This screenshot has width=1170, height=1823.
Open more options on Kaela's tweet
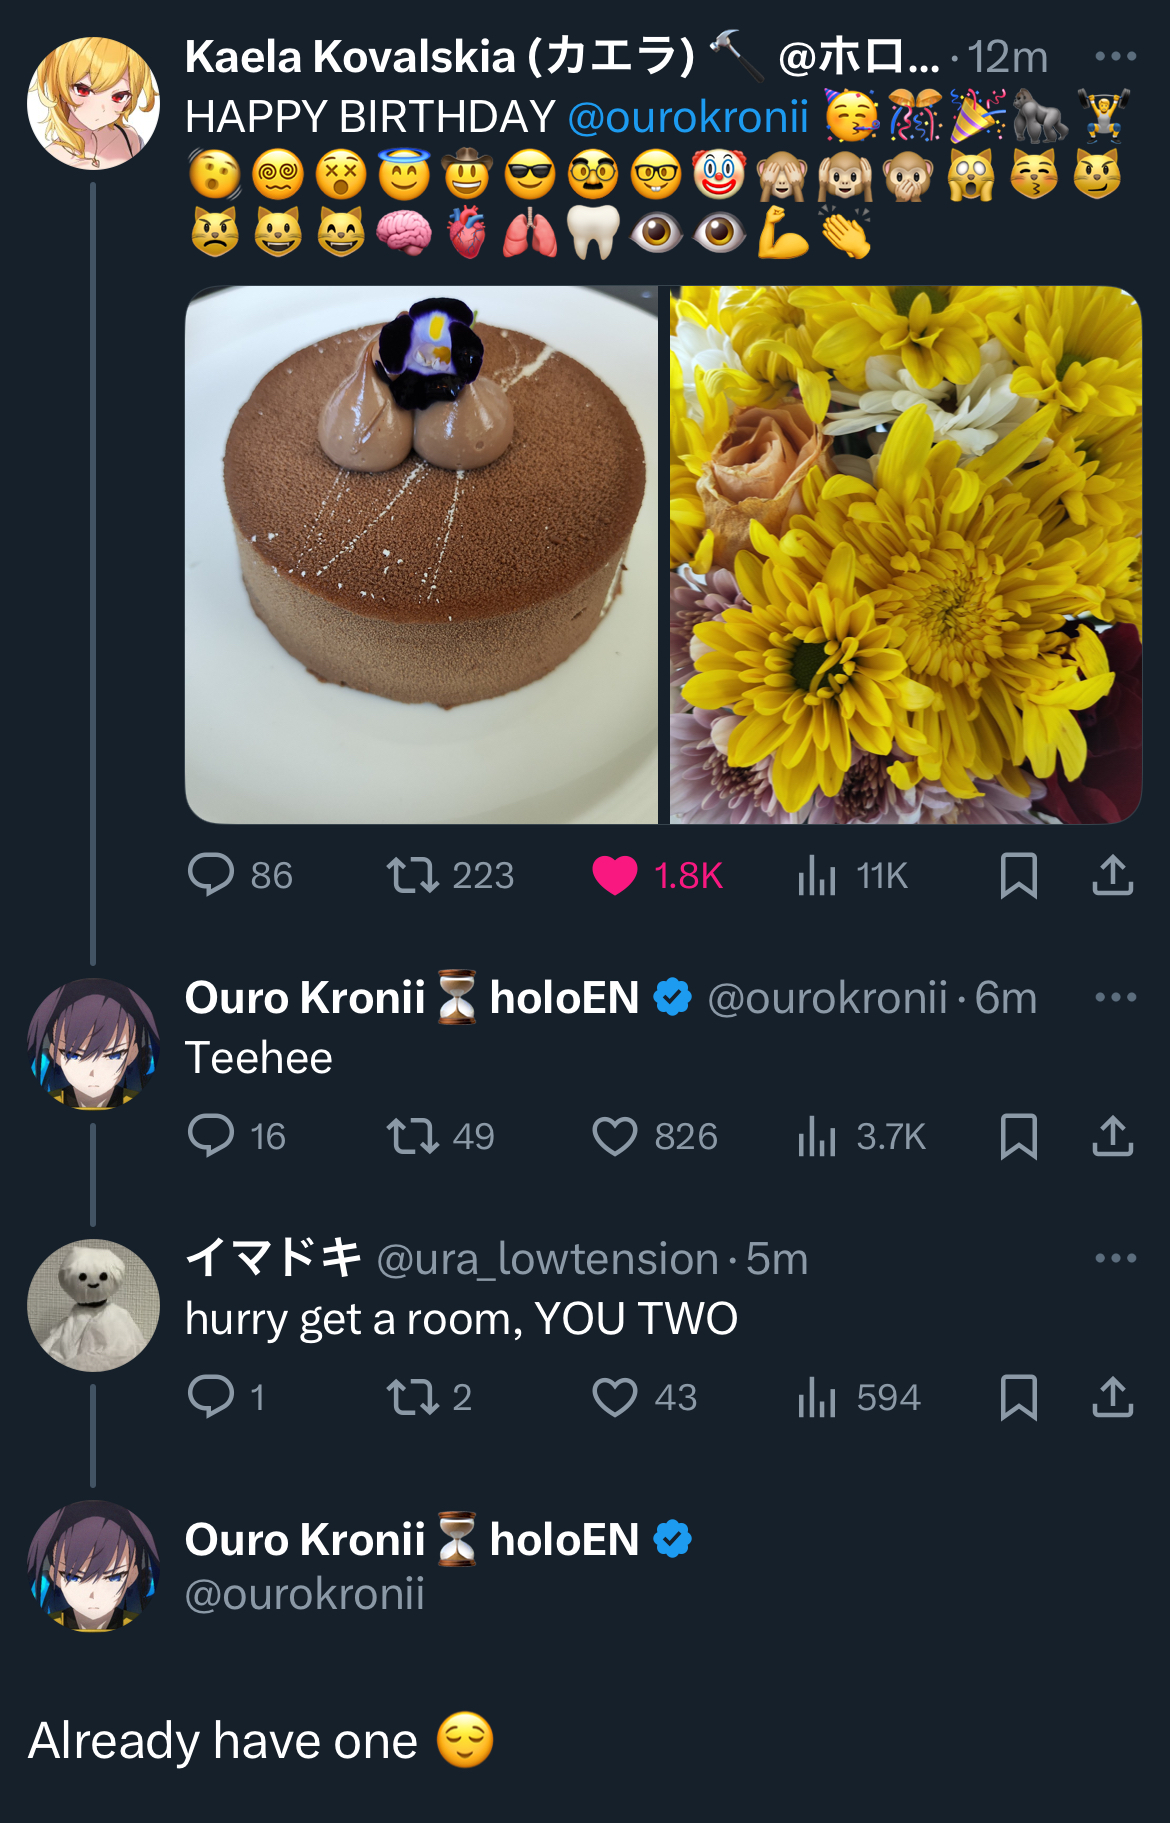(1115, 56)
